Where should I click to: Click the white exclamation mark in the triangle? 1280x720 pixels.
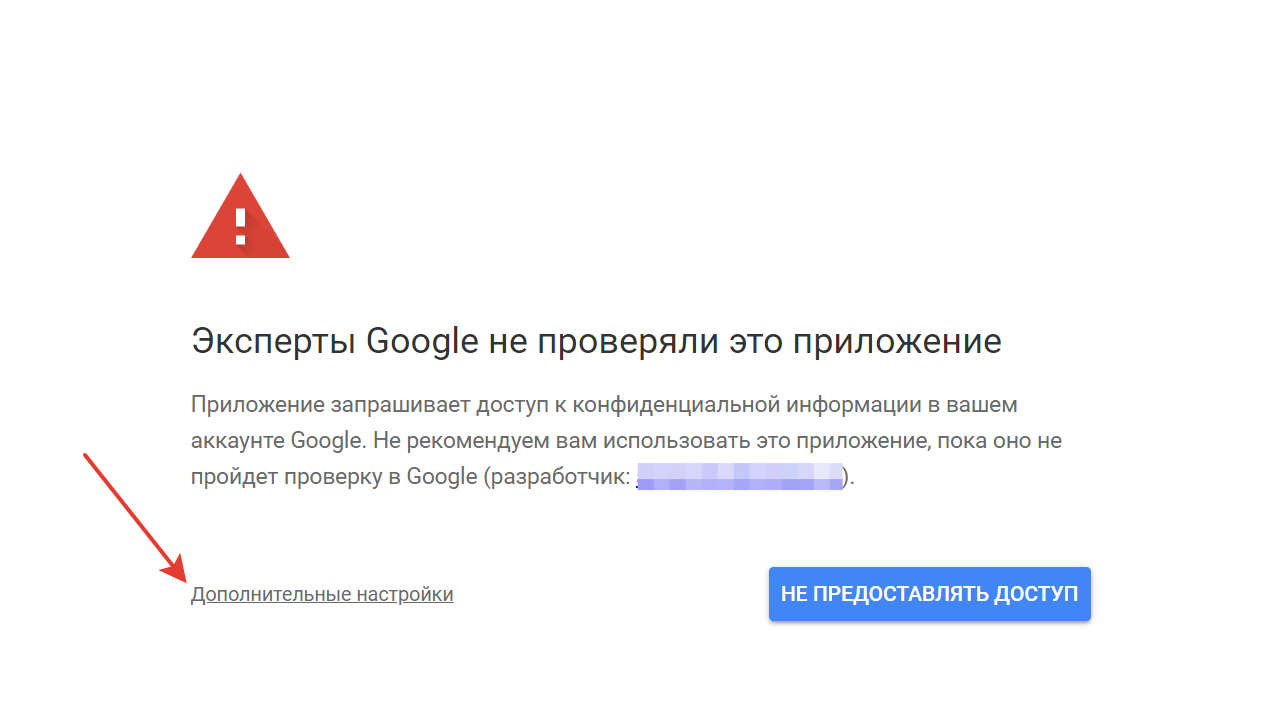tap(240, 226)
